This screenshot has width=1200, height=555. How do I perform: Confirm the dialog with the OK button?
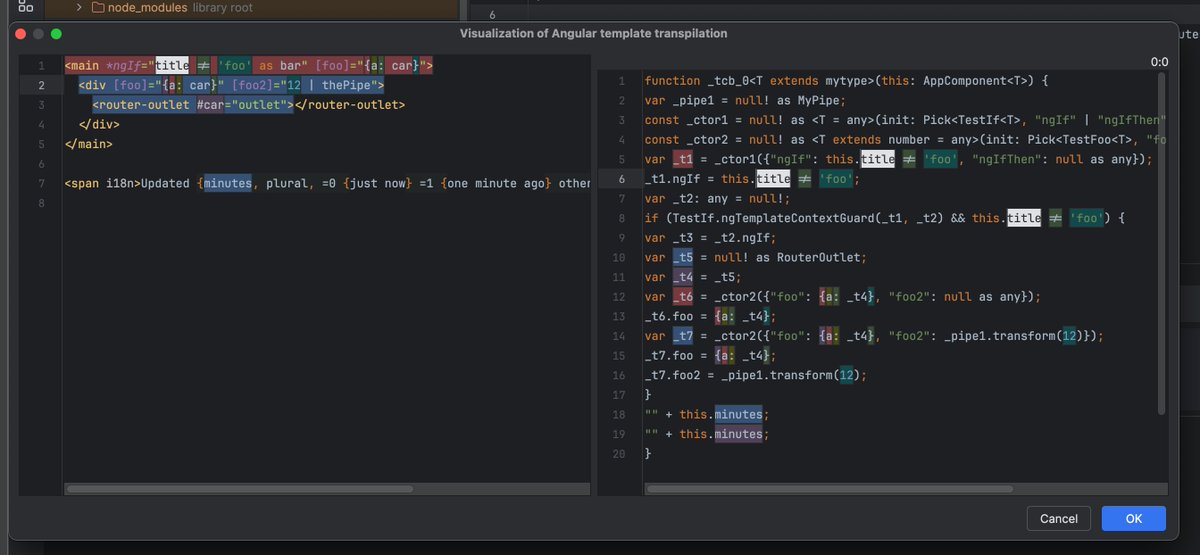pos(1133,518)
